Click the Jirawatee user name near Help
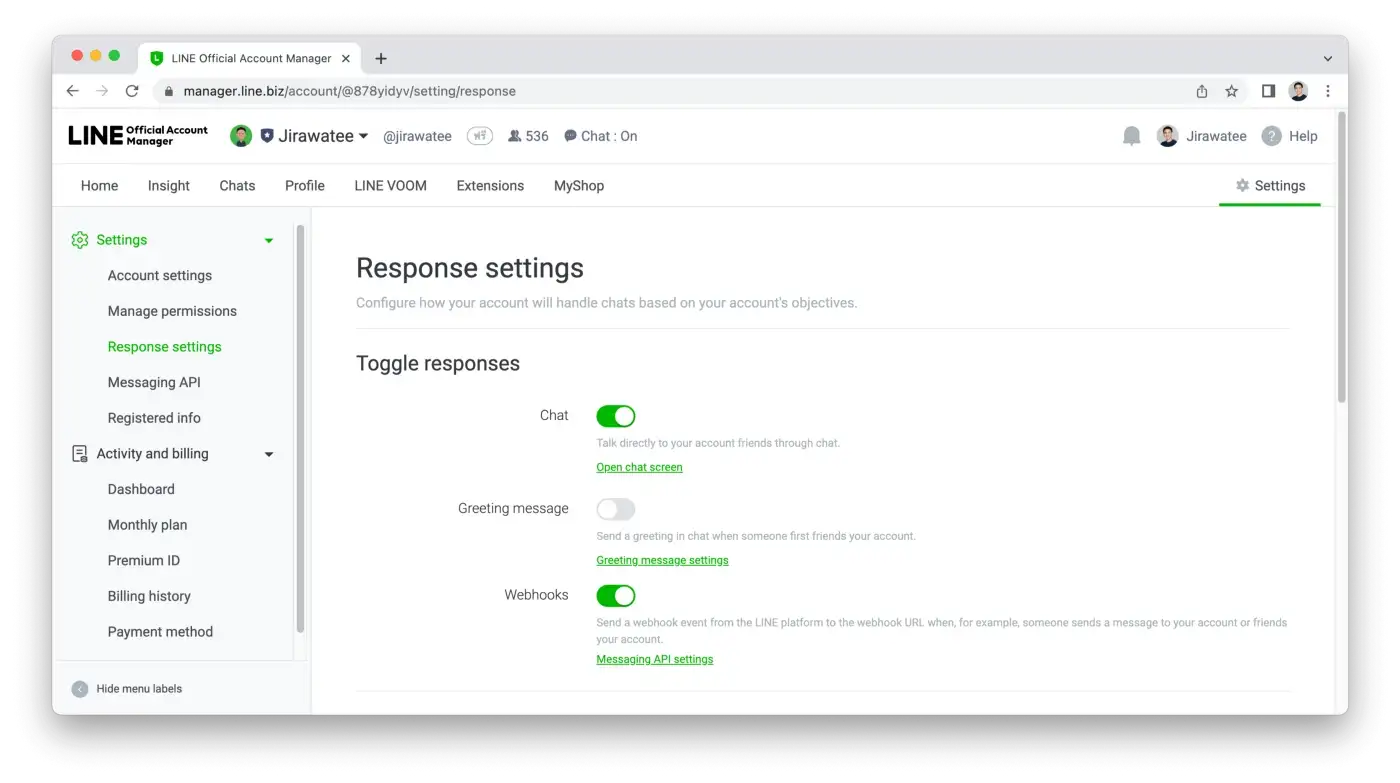Screen dimensions: 1400x783 tap(1216, 136)
